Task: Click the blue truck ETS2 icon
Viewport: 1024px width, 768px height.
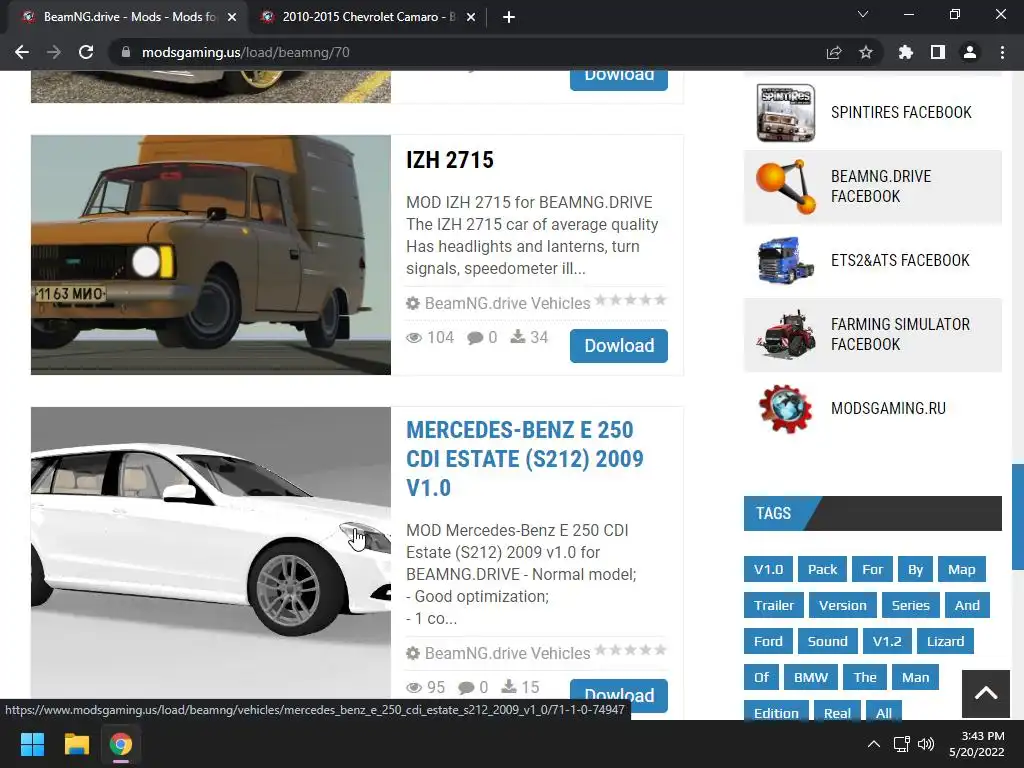Action: coord(786,261)
